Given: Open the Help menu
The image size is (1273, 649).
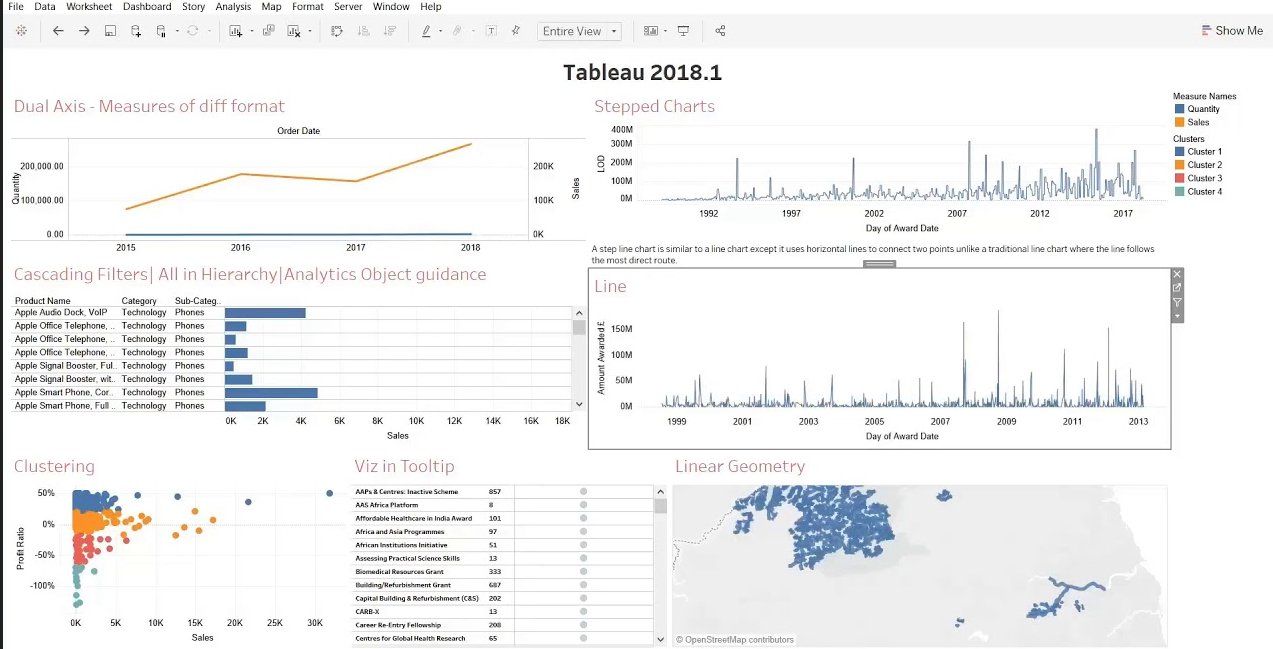Looking at the screenshot, I should 431,6.
